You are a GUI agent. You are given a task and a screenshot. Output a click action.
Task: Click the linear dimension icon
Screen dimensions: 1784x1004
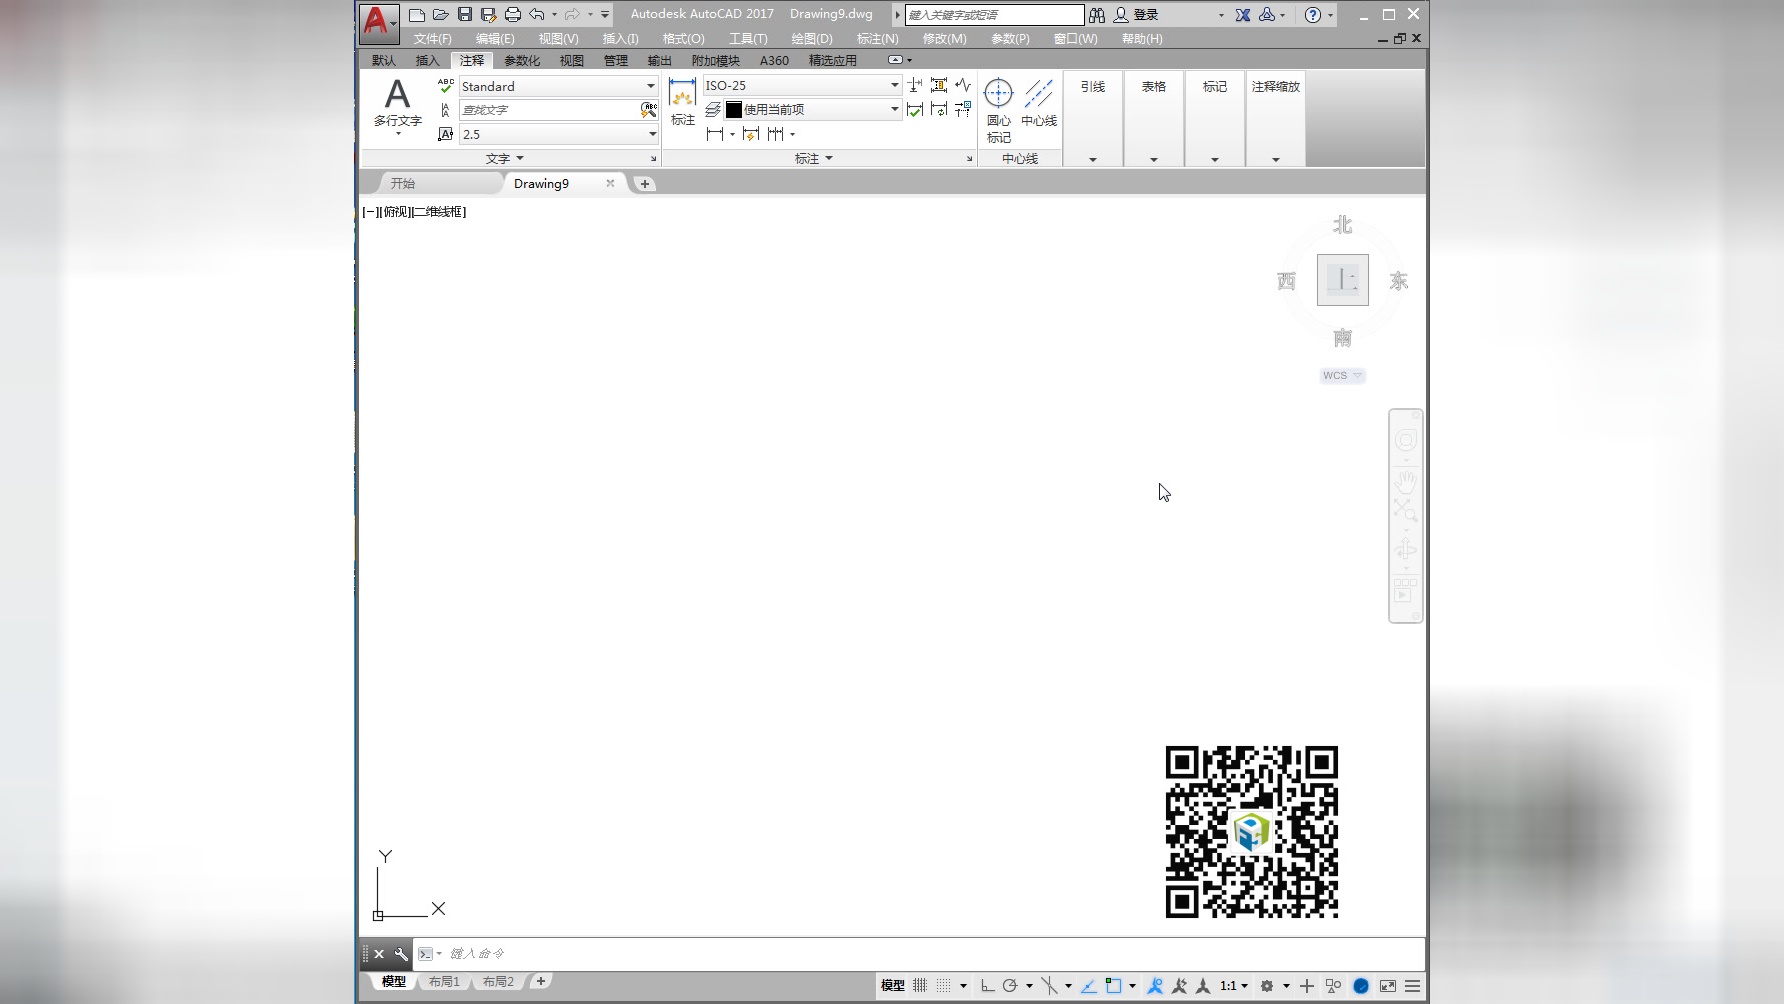(715, 134)
